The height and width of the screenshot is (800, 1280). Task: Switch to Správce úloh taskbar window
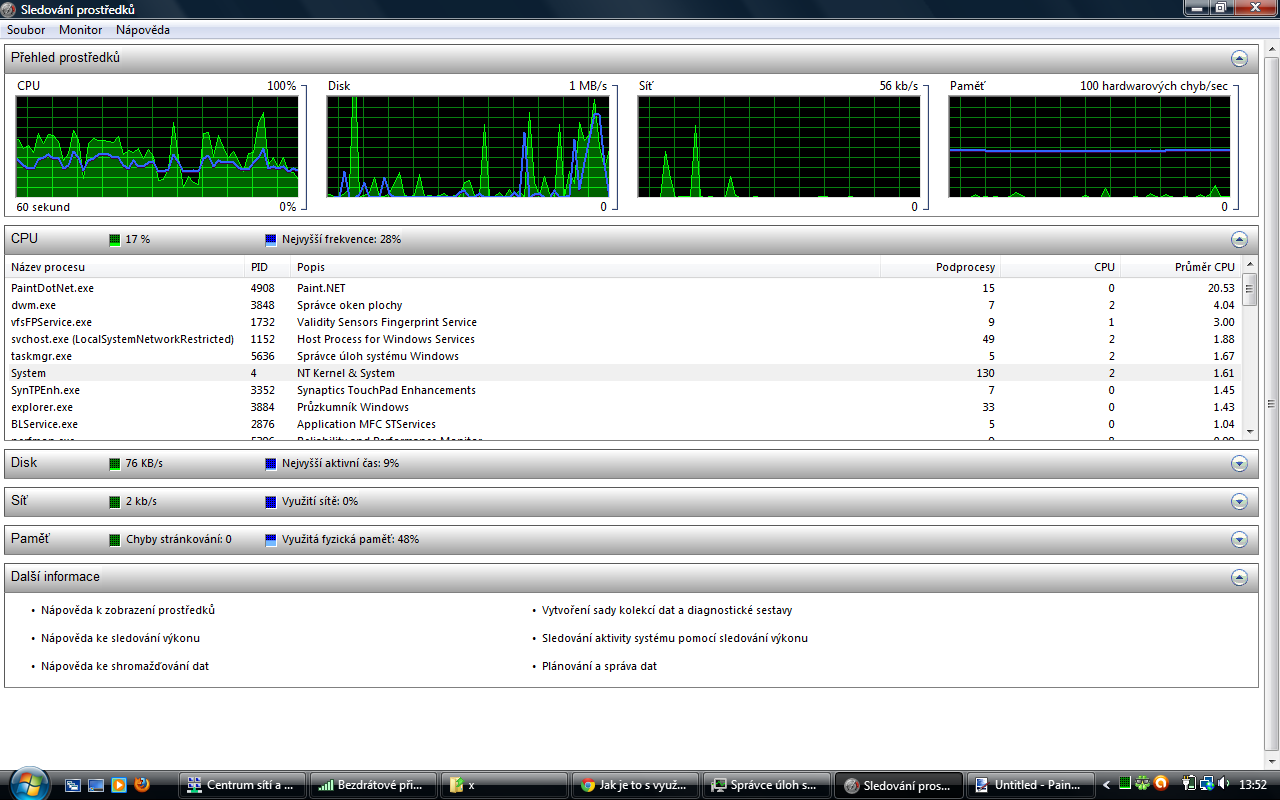click(766, 785)
